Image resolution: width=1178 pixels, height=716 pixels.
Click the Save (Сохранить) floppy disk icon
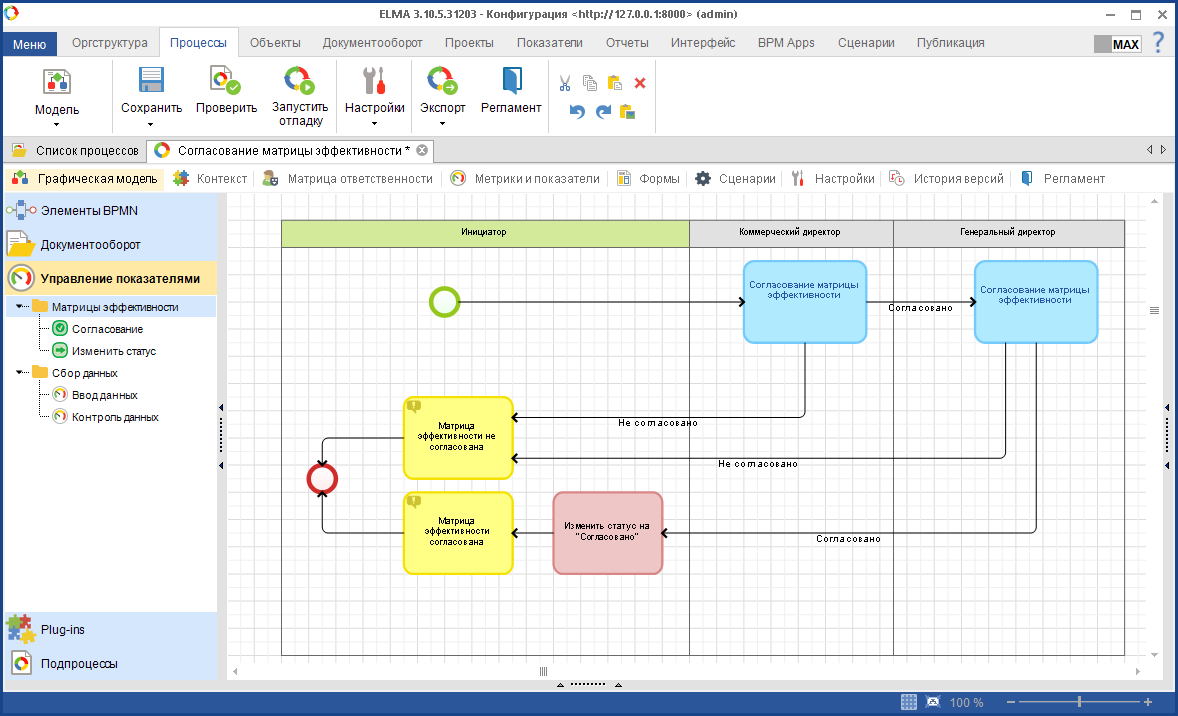point(151,81)
